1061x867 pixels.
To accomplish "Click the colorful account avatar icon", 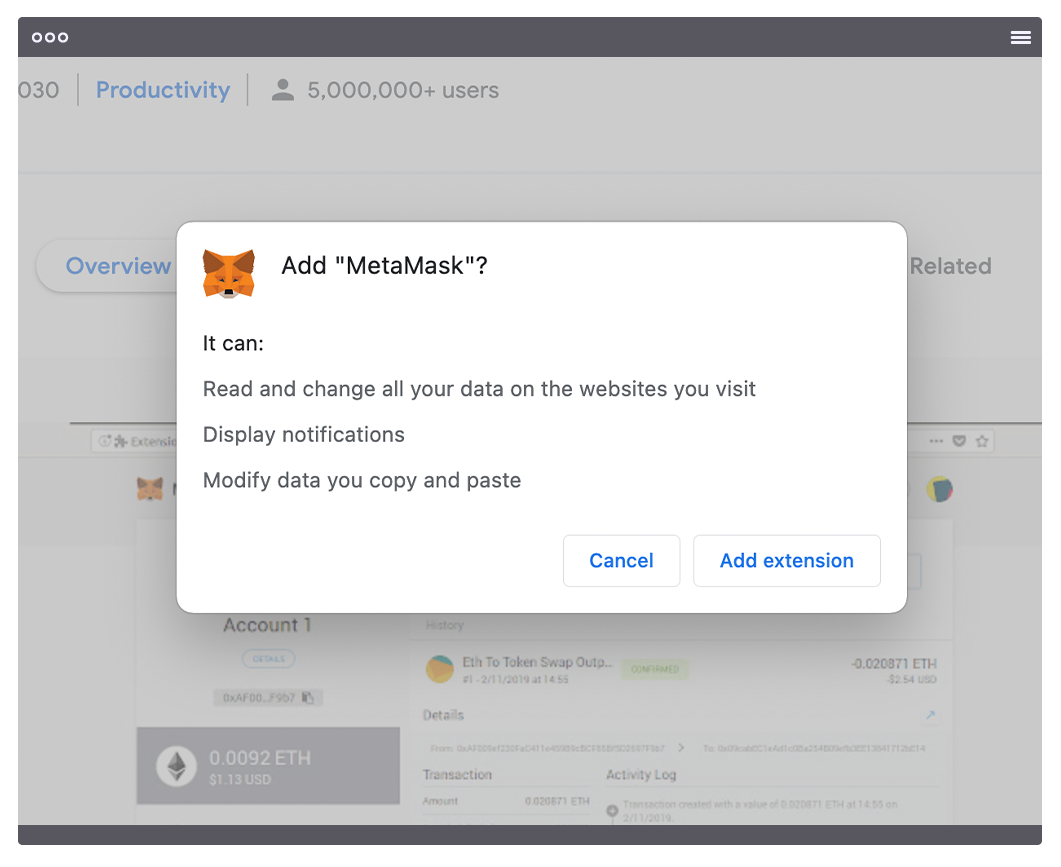I will 939,489.
